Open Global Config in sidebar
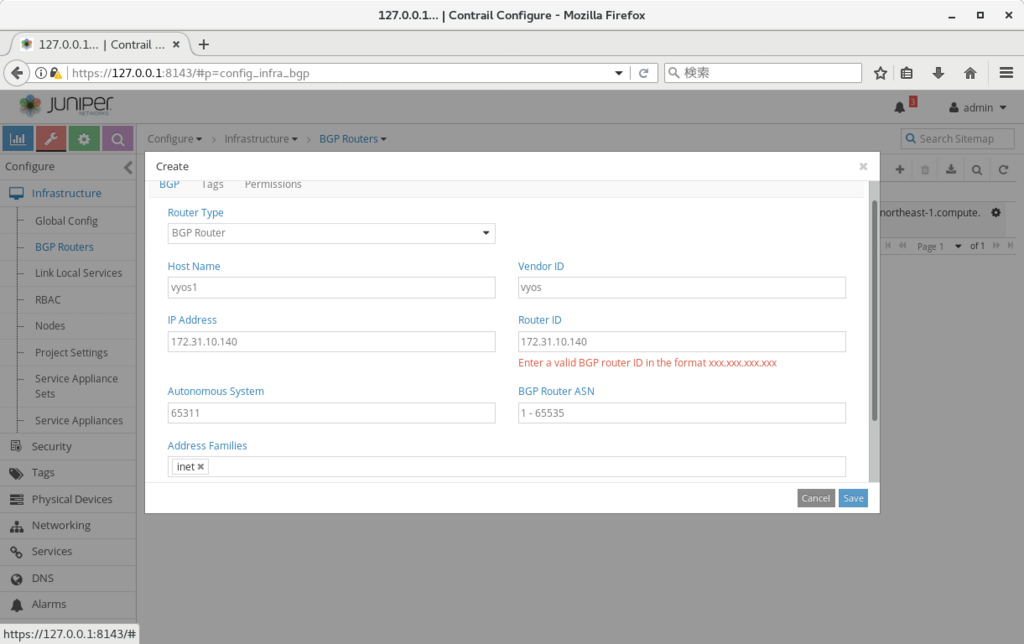Screen dimensions: 1024x644 click(x=67, y=221)
